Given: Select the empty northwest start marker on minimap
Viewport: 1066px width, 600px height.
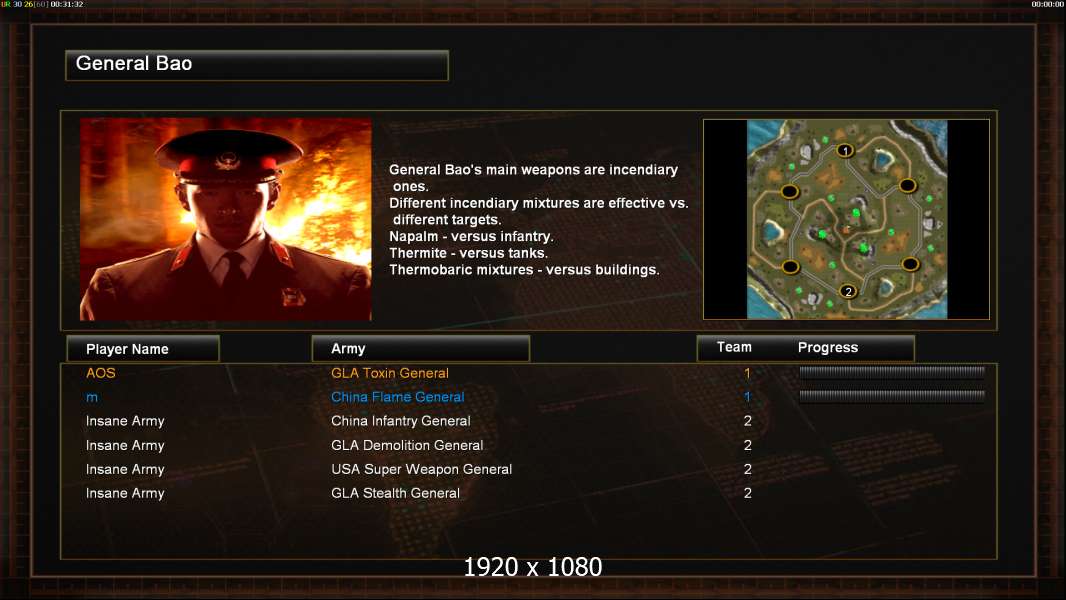Looking at the screenshot, I should tap(789, 192).
